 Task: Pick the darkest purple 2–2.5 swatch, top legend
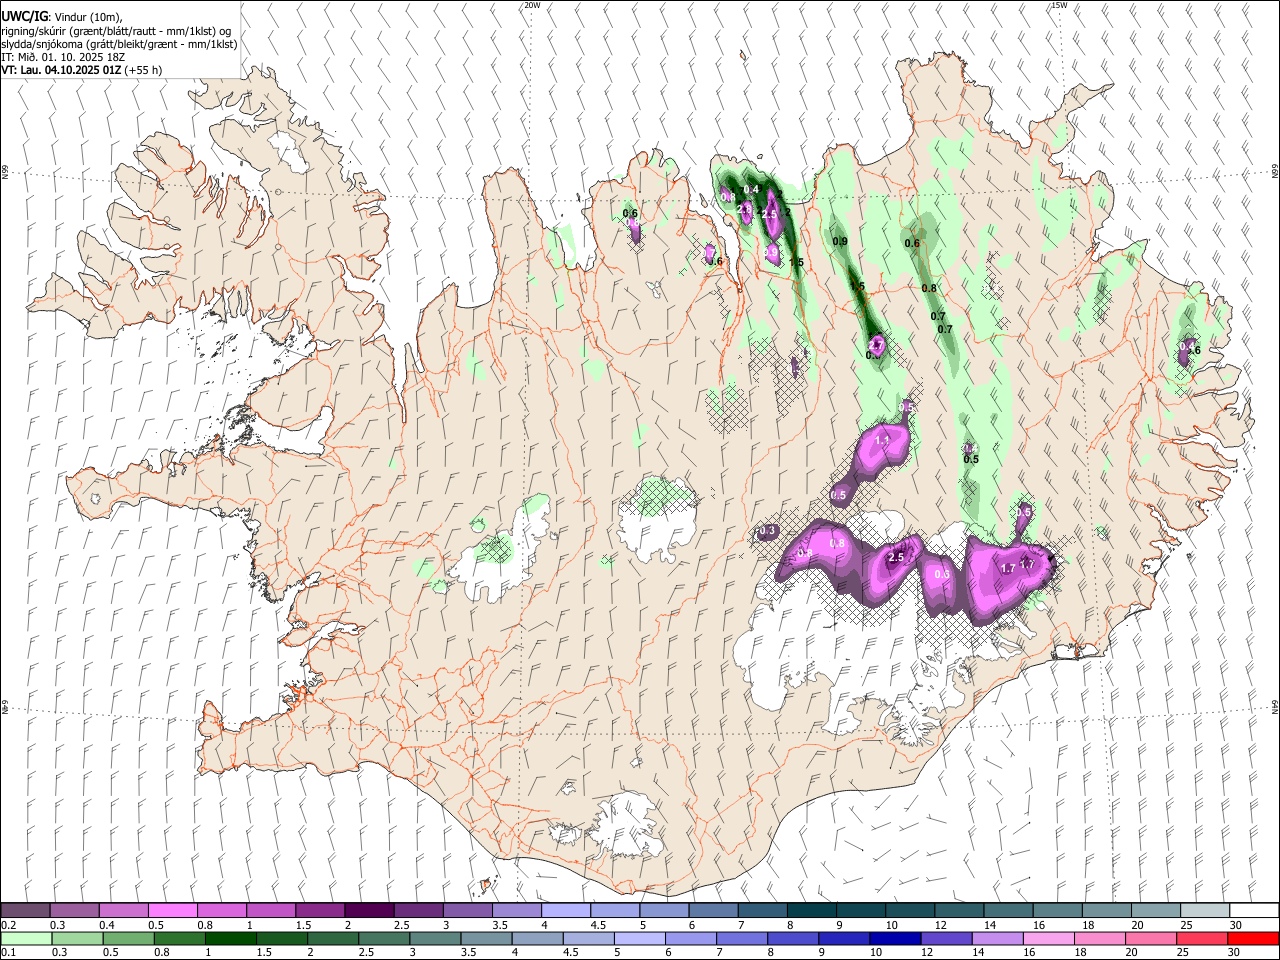(369, 910)
